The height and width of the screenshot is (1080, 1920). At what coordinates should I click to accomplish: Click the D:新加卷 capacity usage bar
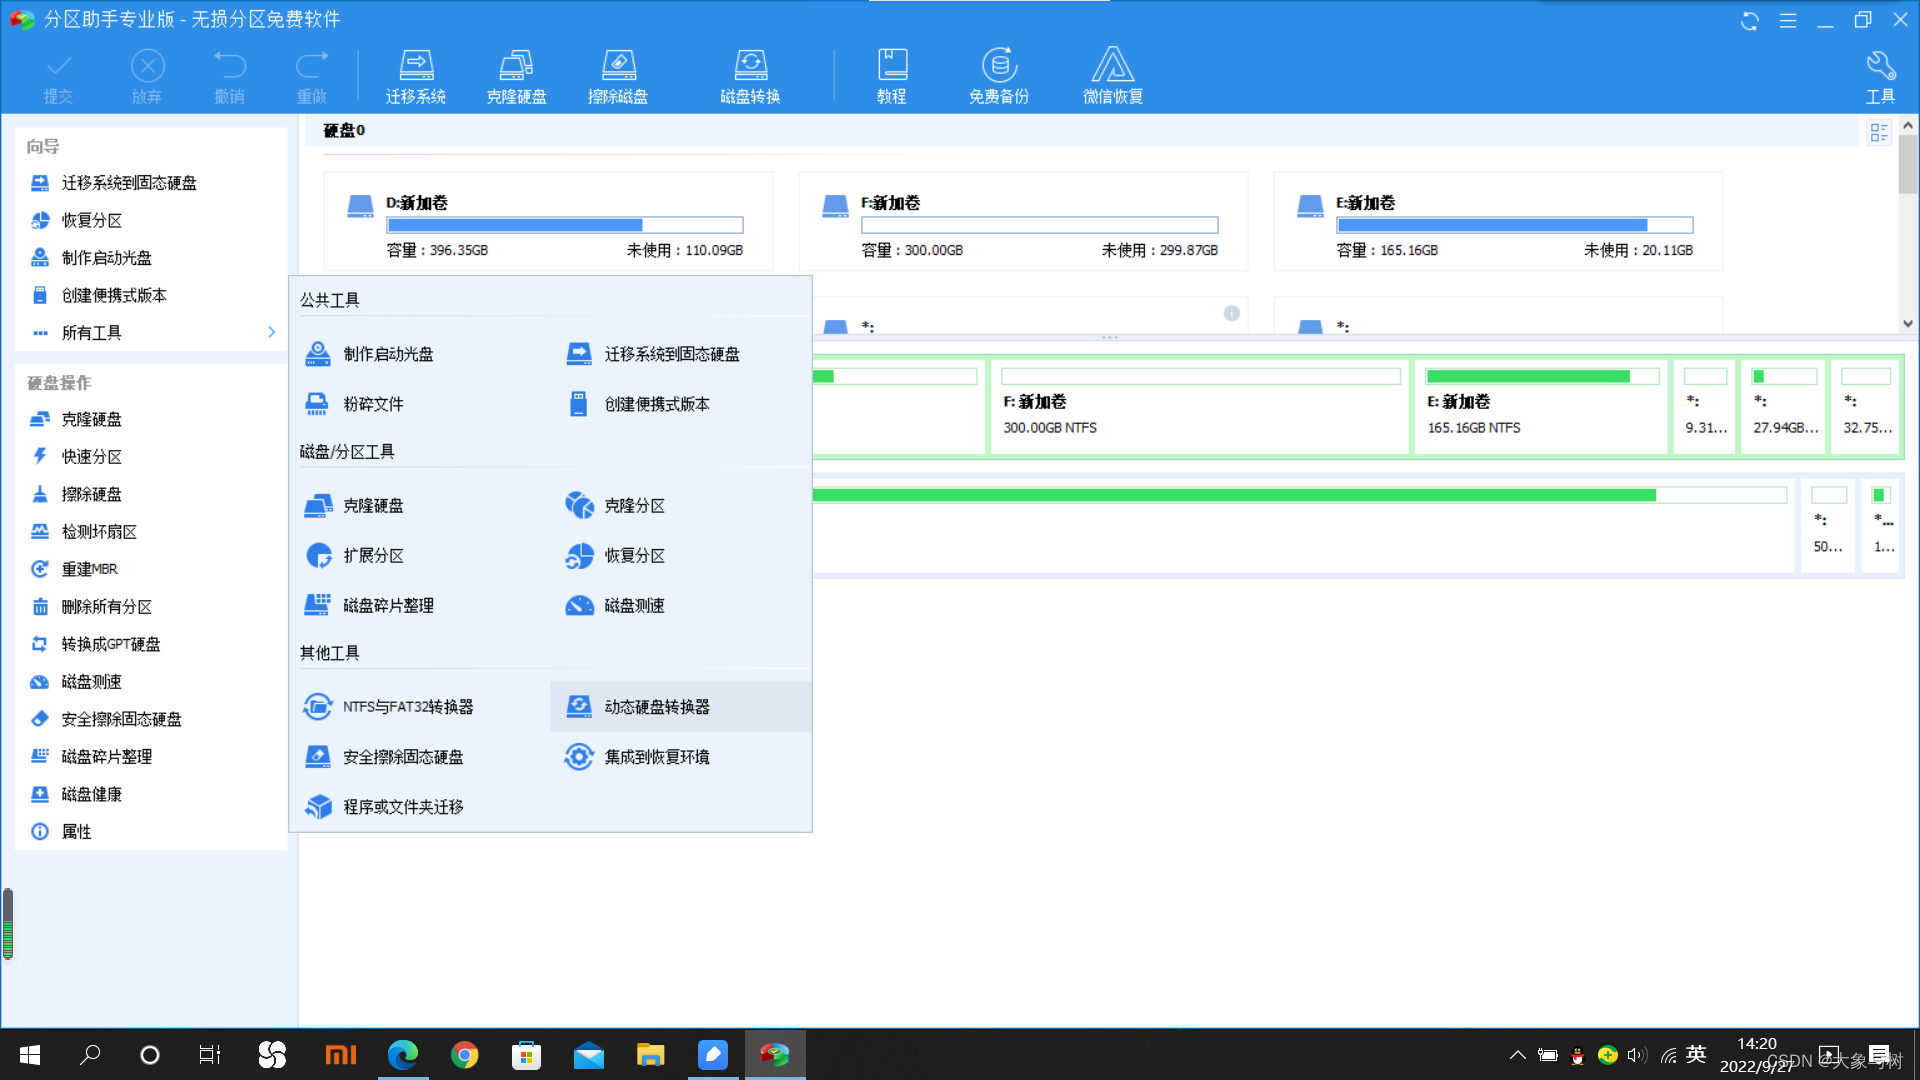564,225
